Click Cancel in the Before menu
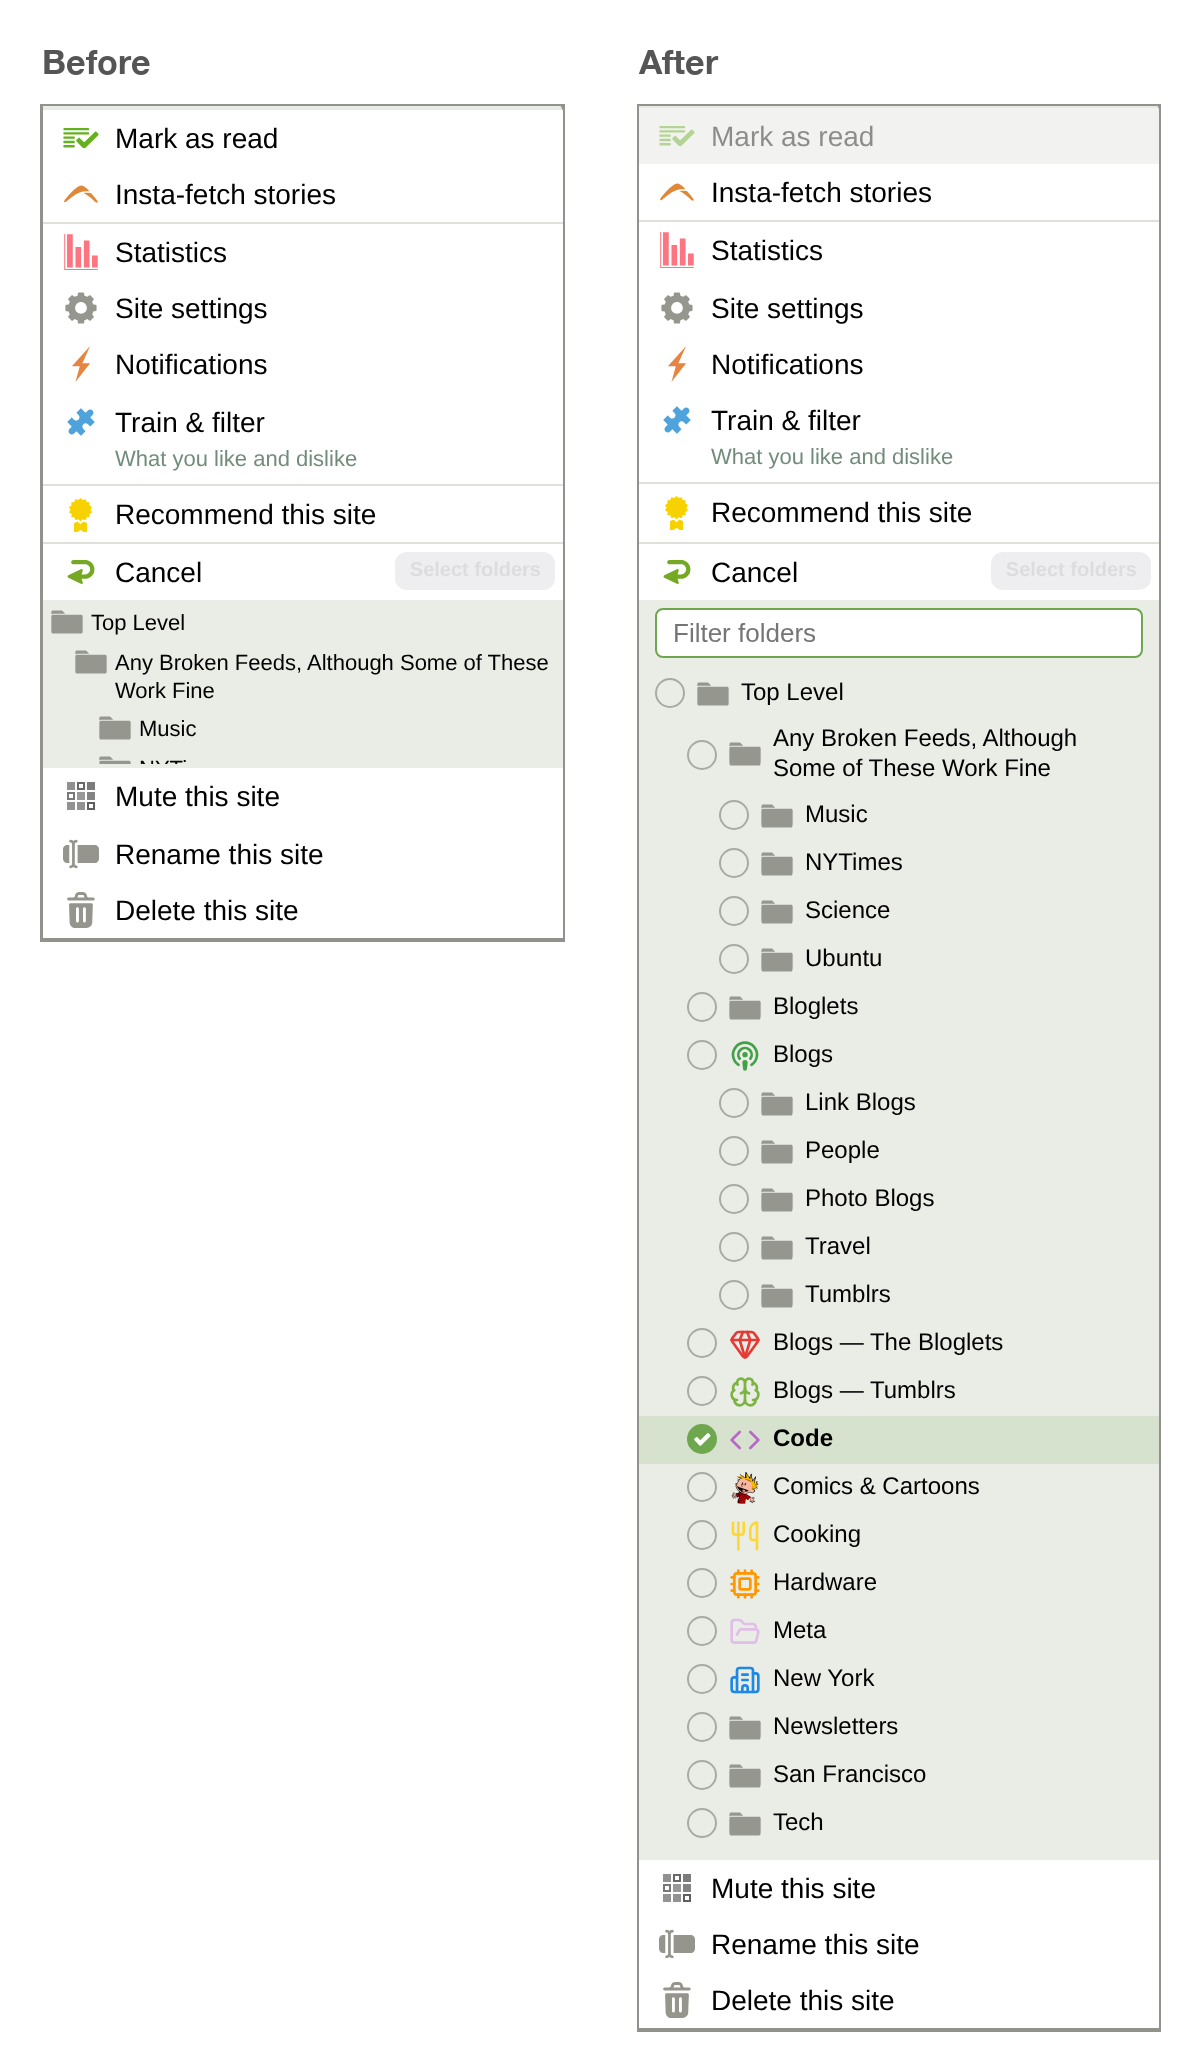Screen dimensions: 1201x2072 pyautogui.click(x=158, y=572)
